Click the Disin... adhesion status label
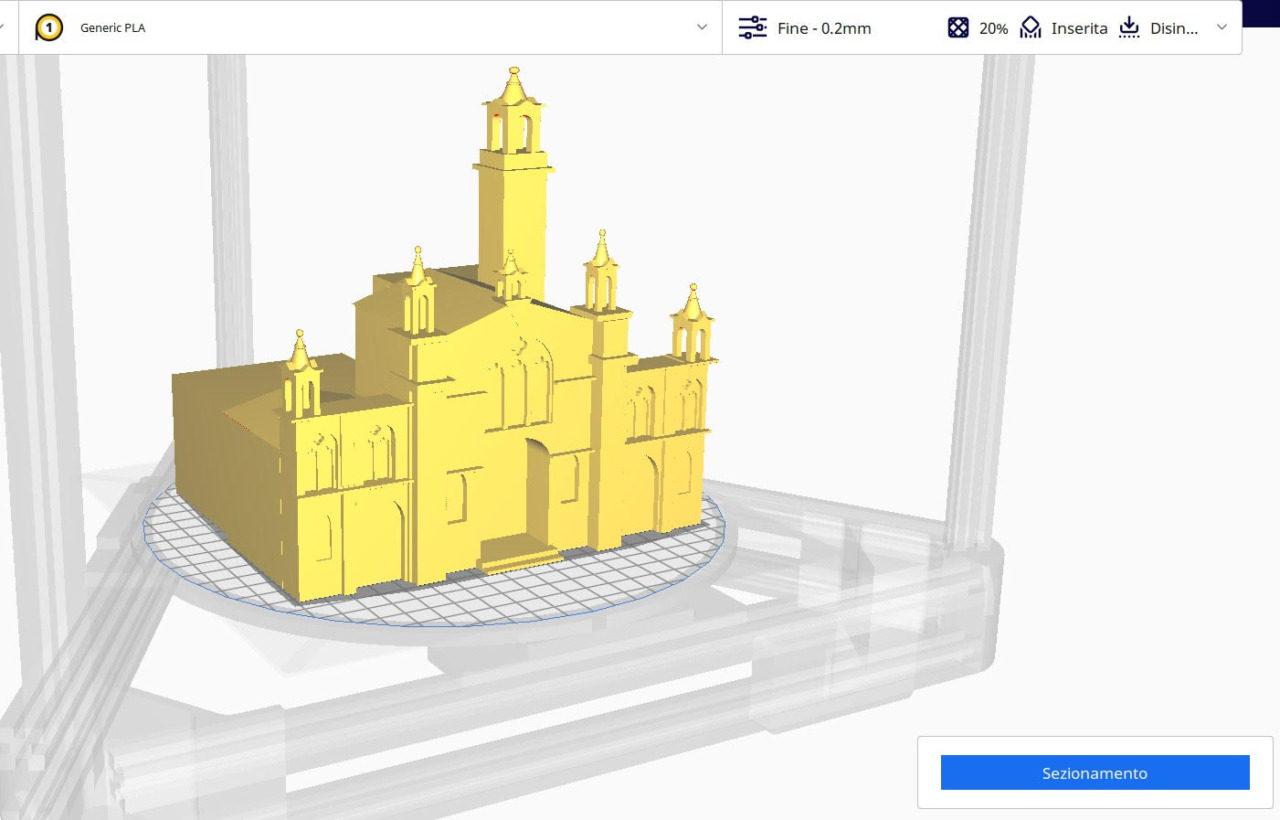Image resolution: width=1280 pixels, height=820 pixels. tap(1174, 28)
